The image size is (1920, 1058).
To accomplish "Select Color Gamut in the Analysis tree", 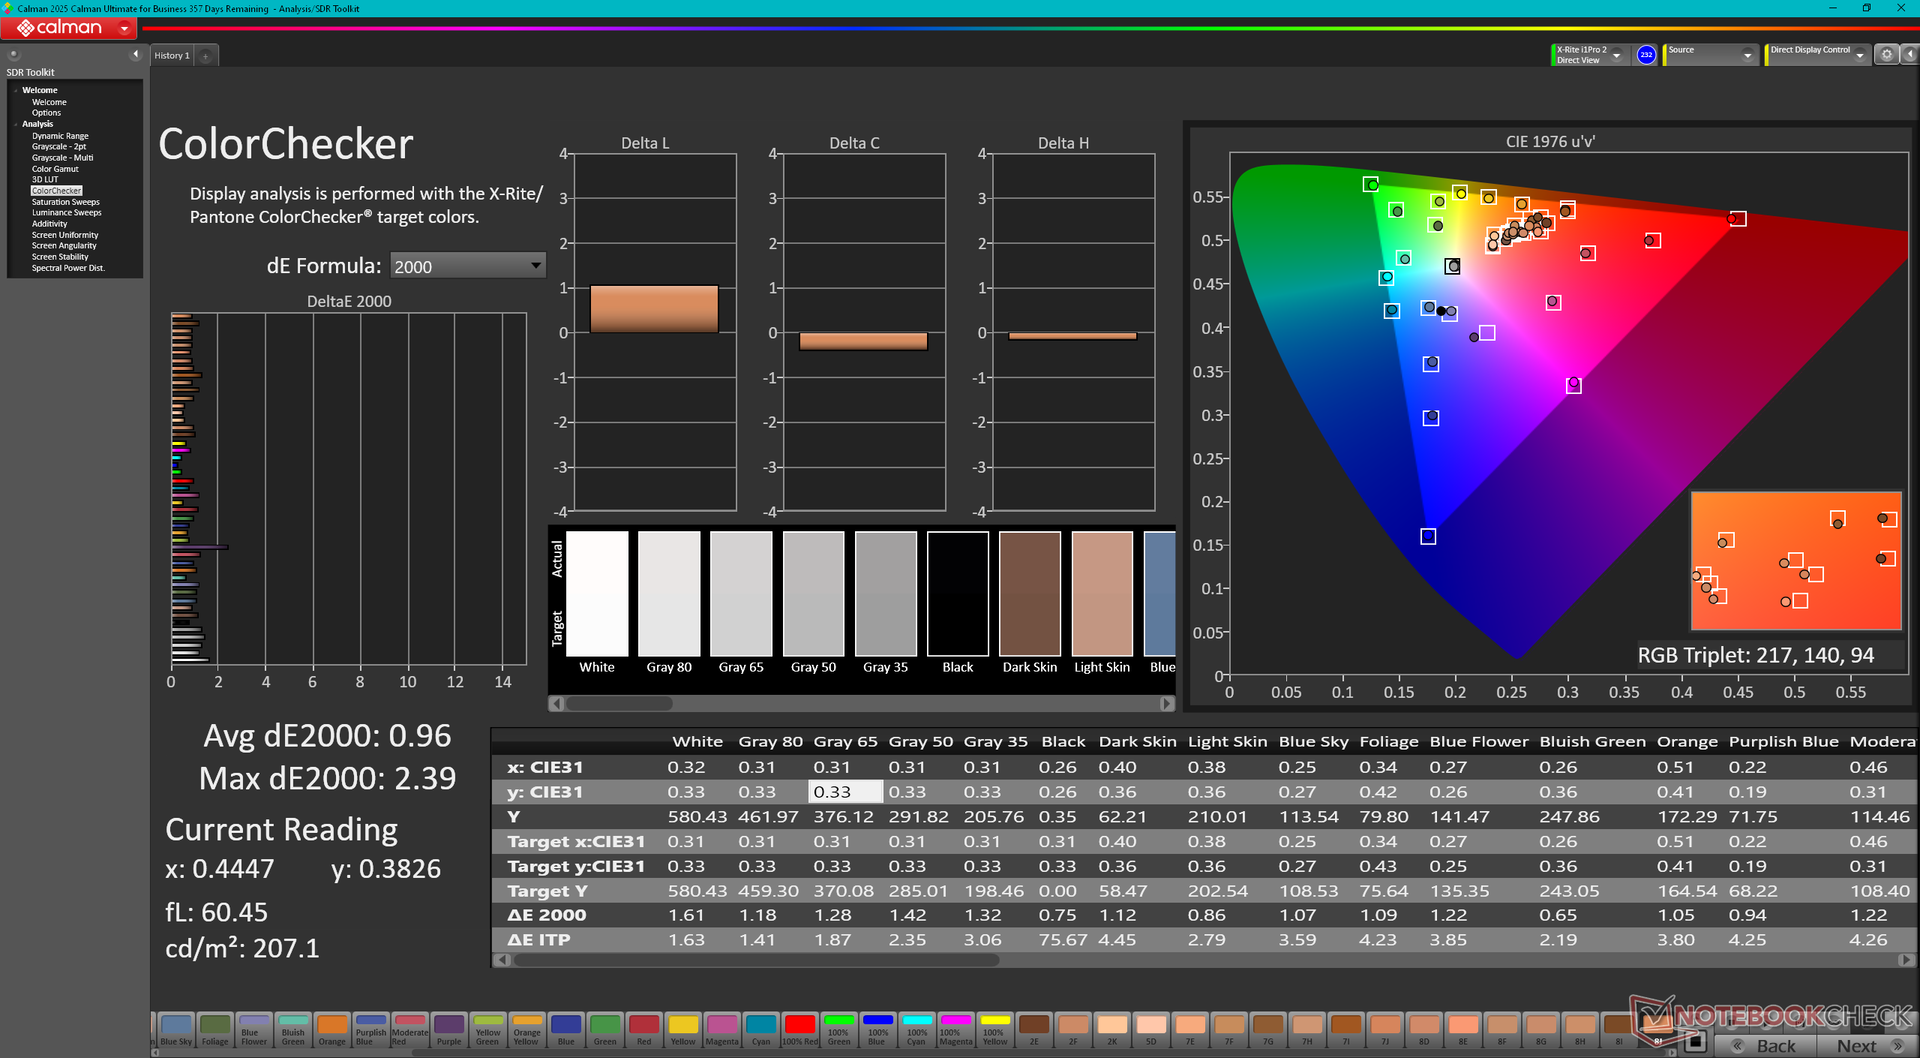I will pyautogui.click(x=55, y=169).
